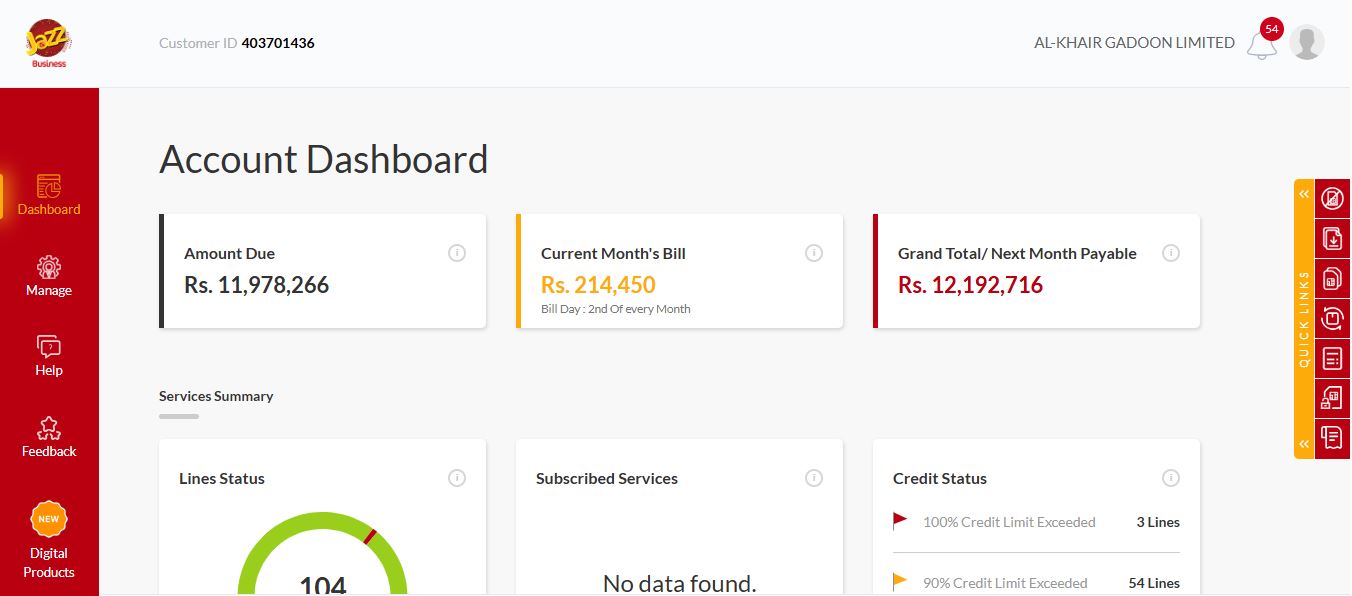Screen dimensions: 1352x596
Task: Open the notifications bell with 54 alerts
Action: coord(1262,44)
